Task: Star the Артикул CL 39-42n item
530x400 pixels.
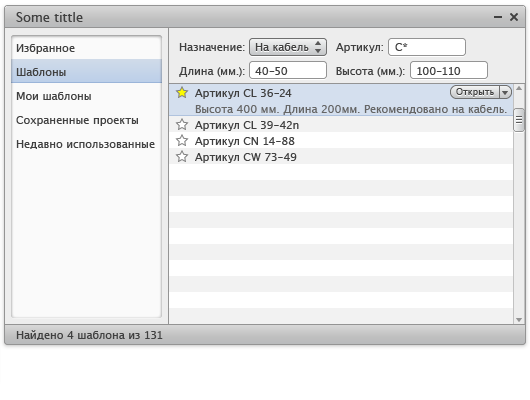Action: (182, 124)
